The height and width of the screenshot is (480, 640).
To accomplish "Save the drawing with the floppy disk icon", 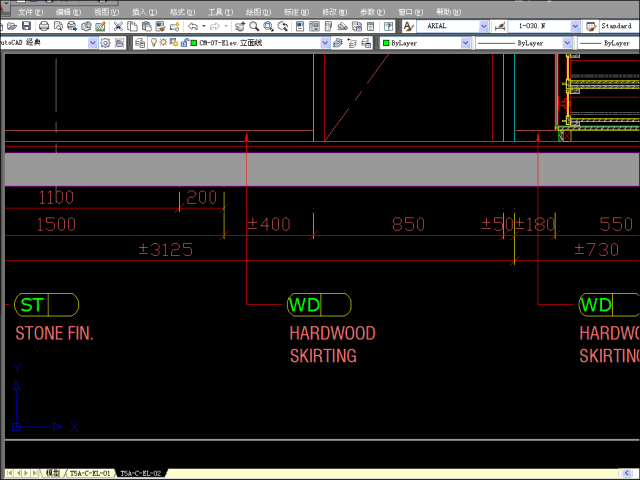I will pos(27,27).
